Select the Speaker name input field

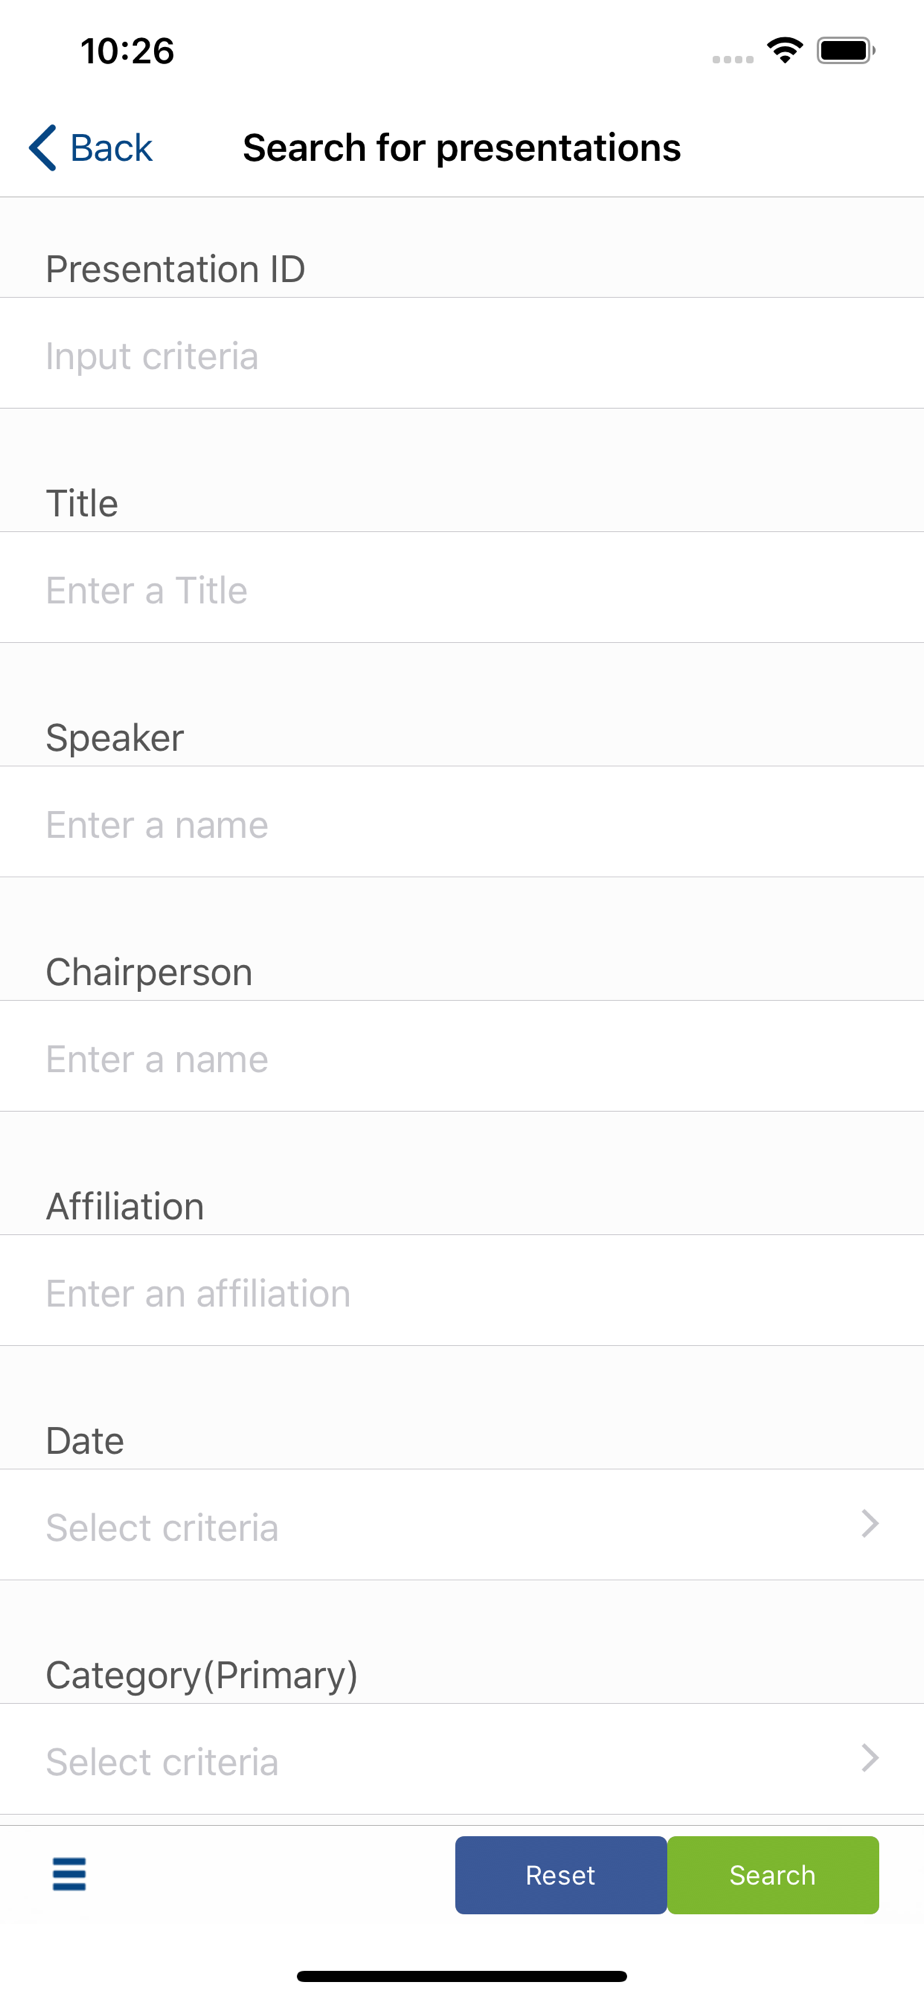click(460, 824)
